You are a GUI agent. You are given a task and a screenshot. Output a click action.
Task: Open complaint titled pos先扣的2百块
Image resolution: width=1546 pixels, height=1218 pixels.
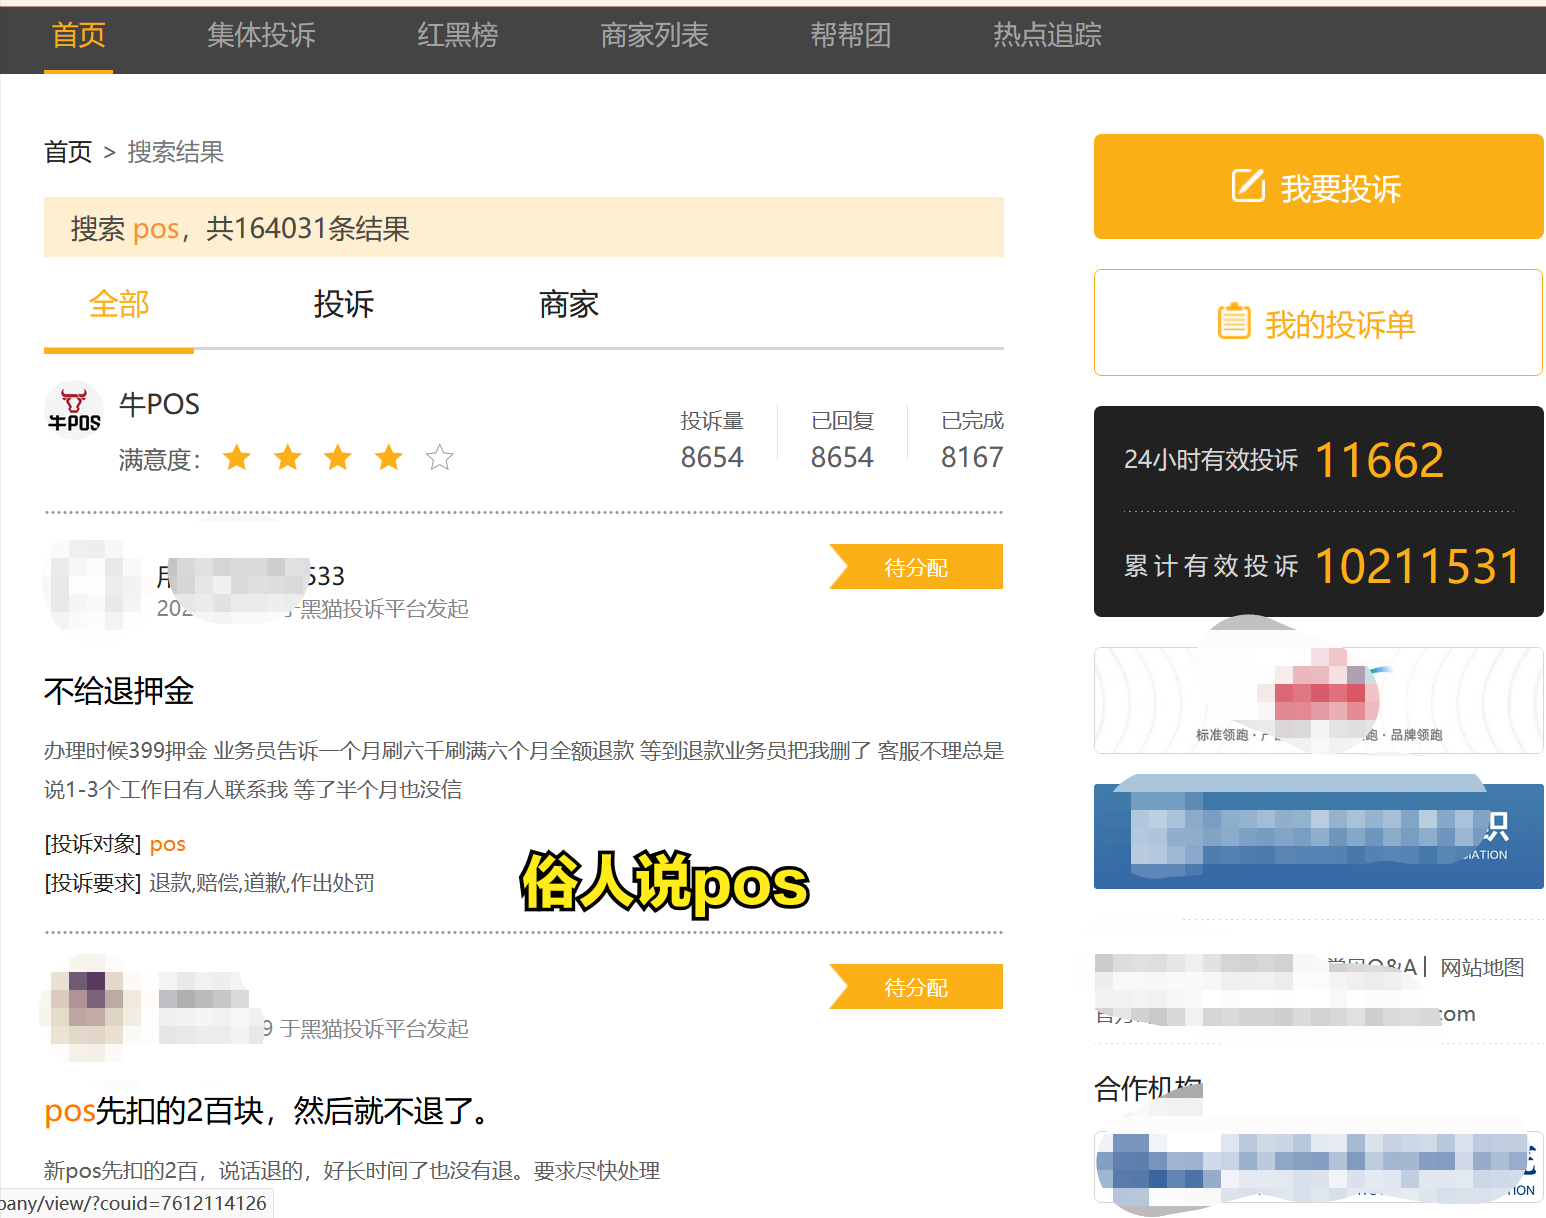pos(270,1110)
